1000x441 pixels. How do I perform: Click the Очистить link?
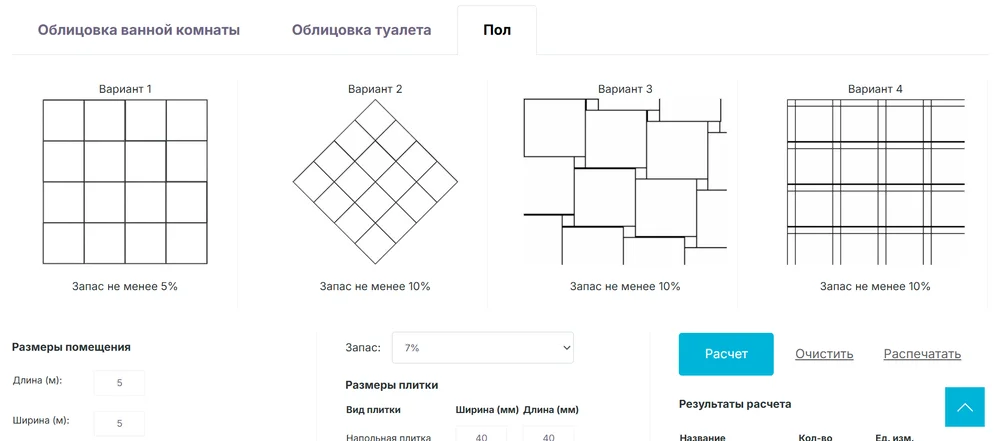[824, 354]
